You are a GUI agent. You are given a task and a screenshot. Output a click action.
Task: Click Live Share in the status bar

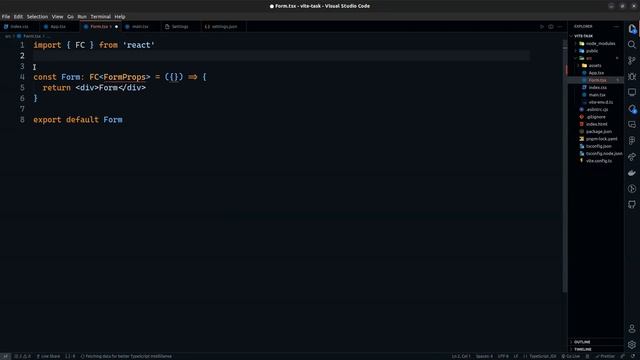pos(48,356)
